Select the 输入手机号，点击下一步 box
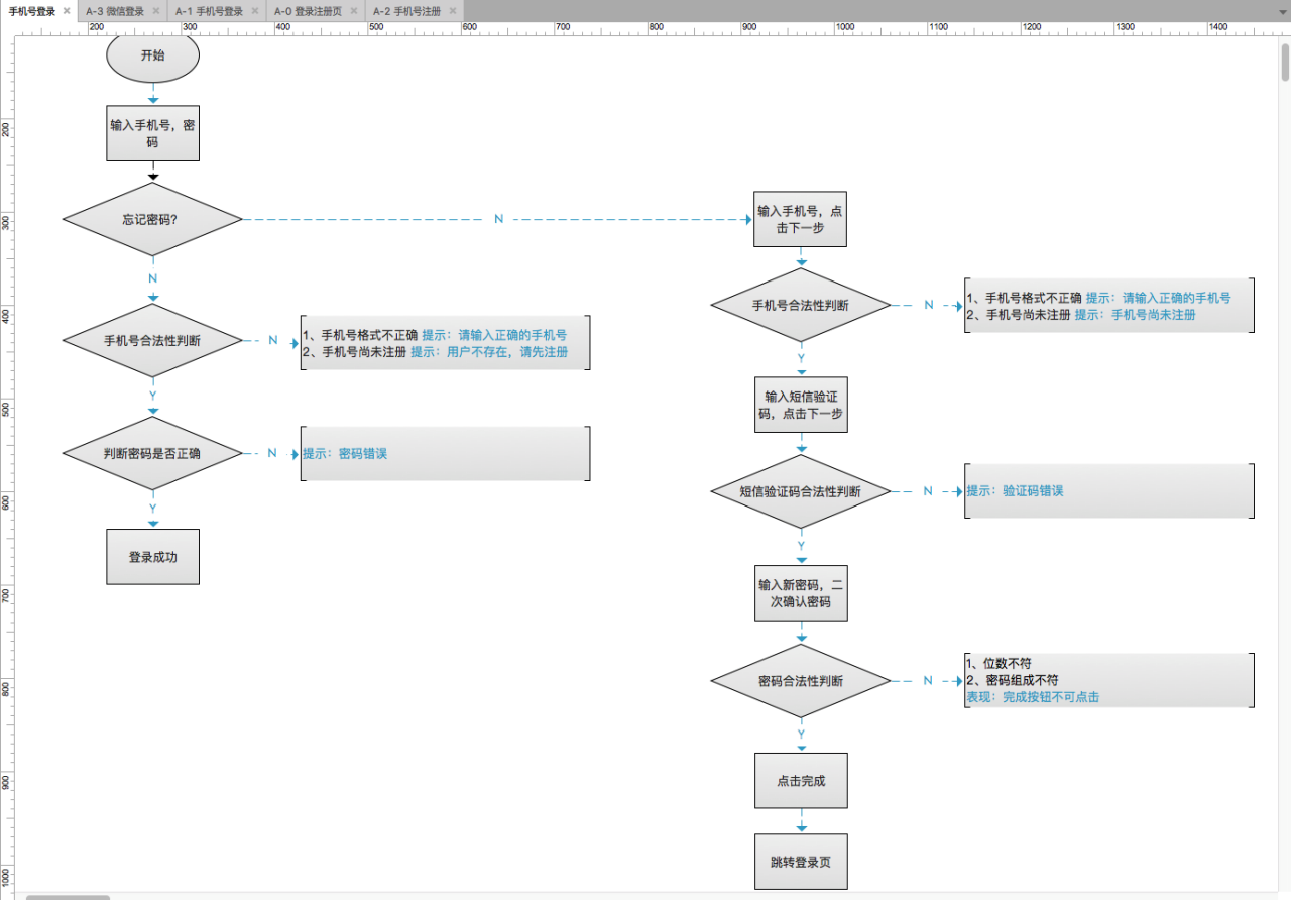This screenshot has width=1291, height=900. (x=800, y=220)
